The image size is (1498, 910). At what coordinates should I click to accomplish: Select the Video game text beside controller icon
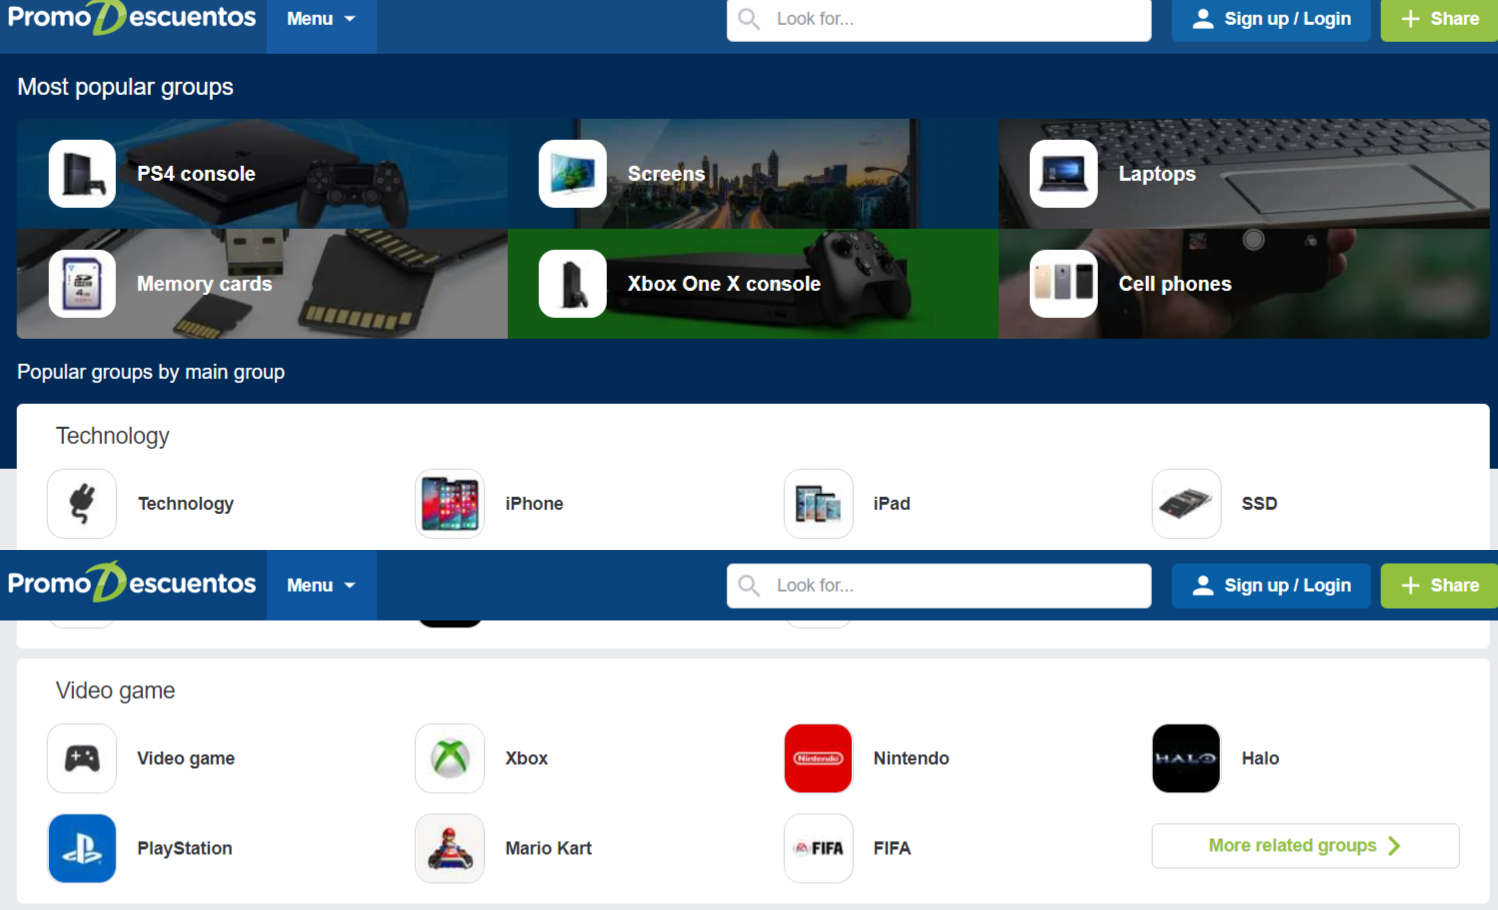point(186,758)
